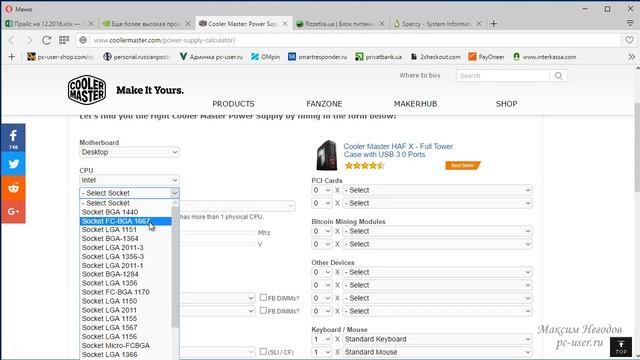Viewport: 640px width, 360px height.
Task: Open a new browser tab
Action: tap(493, 24)
